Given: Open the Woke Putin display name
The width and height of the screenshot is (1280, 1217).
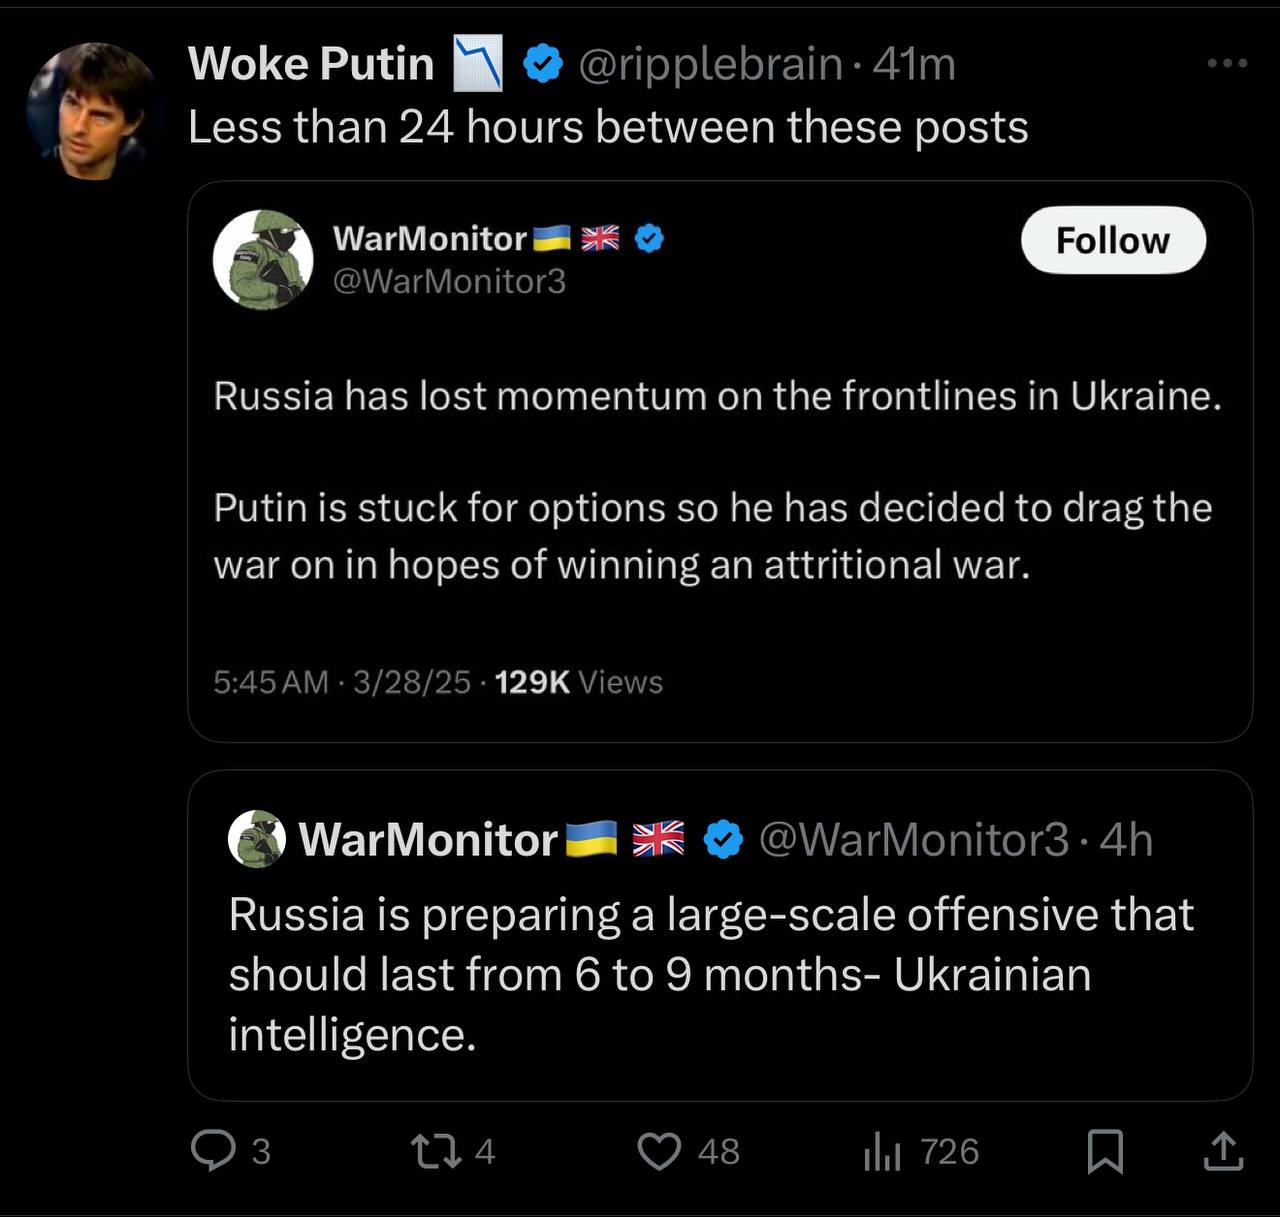Looking at the screenshot, I should point(310,64).
